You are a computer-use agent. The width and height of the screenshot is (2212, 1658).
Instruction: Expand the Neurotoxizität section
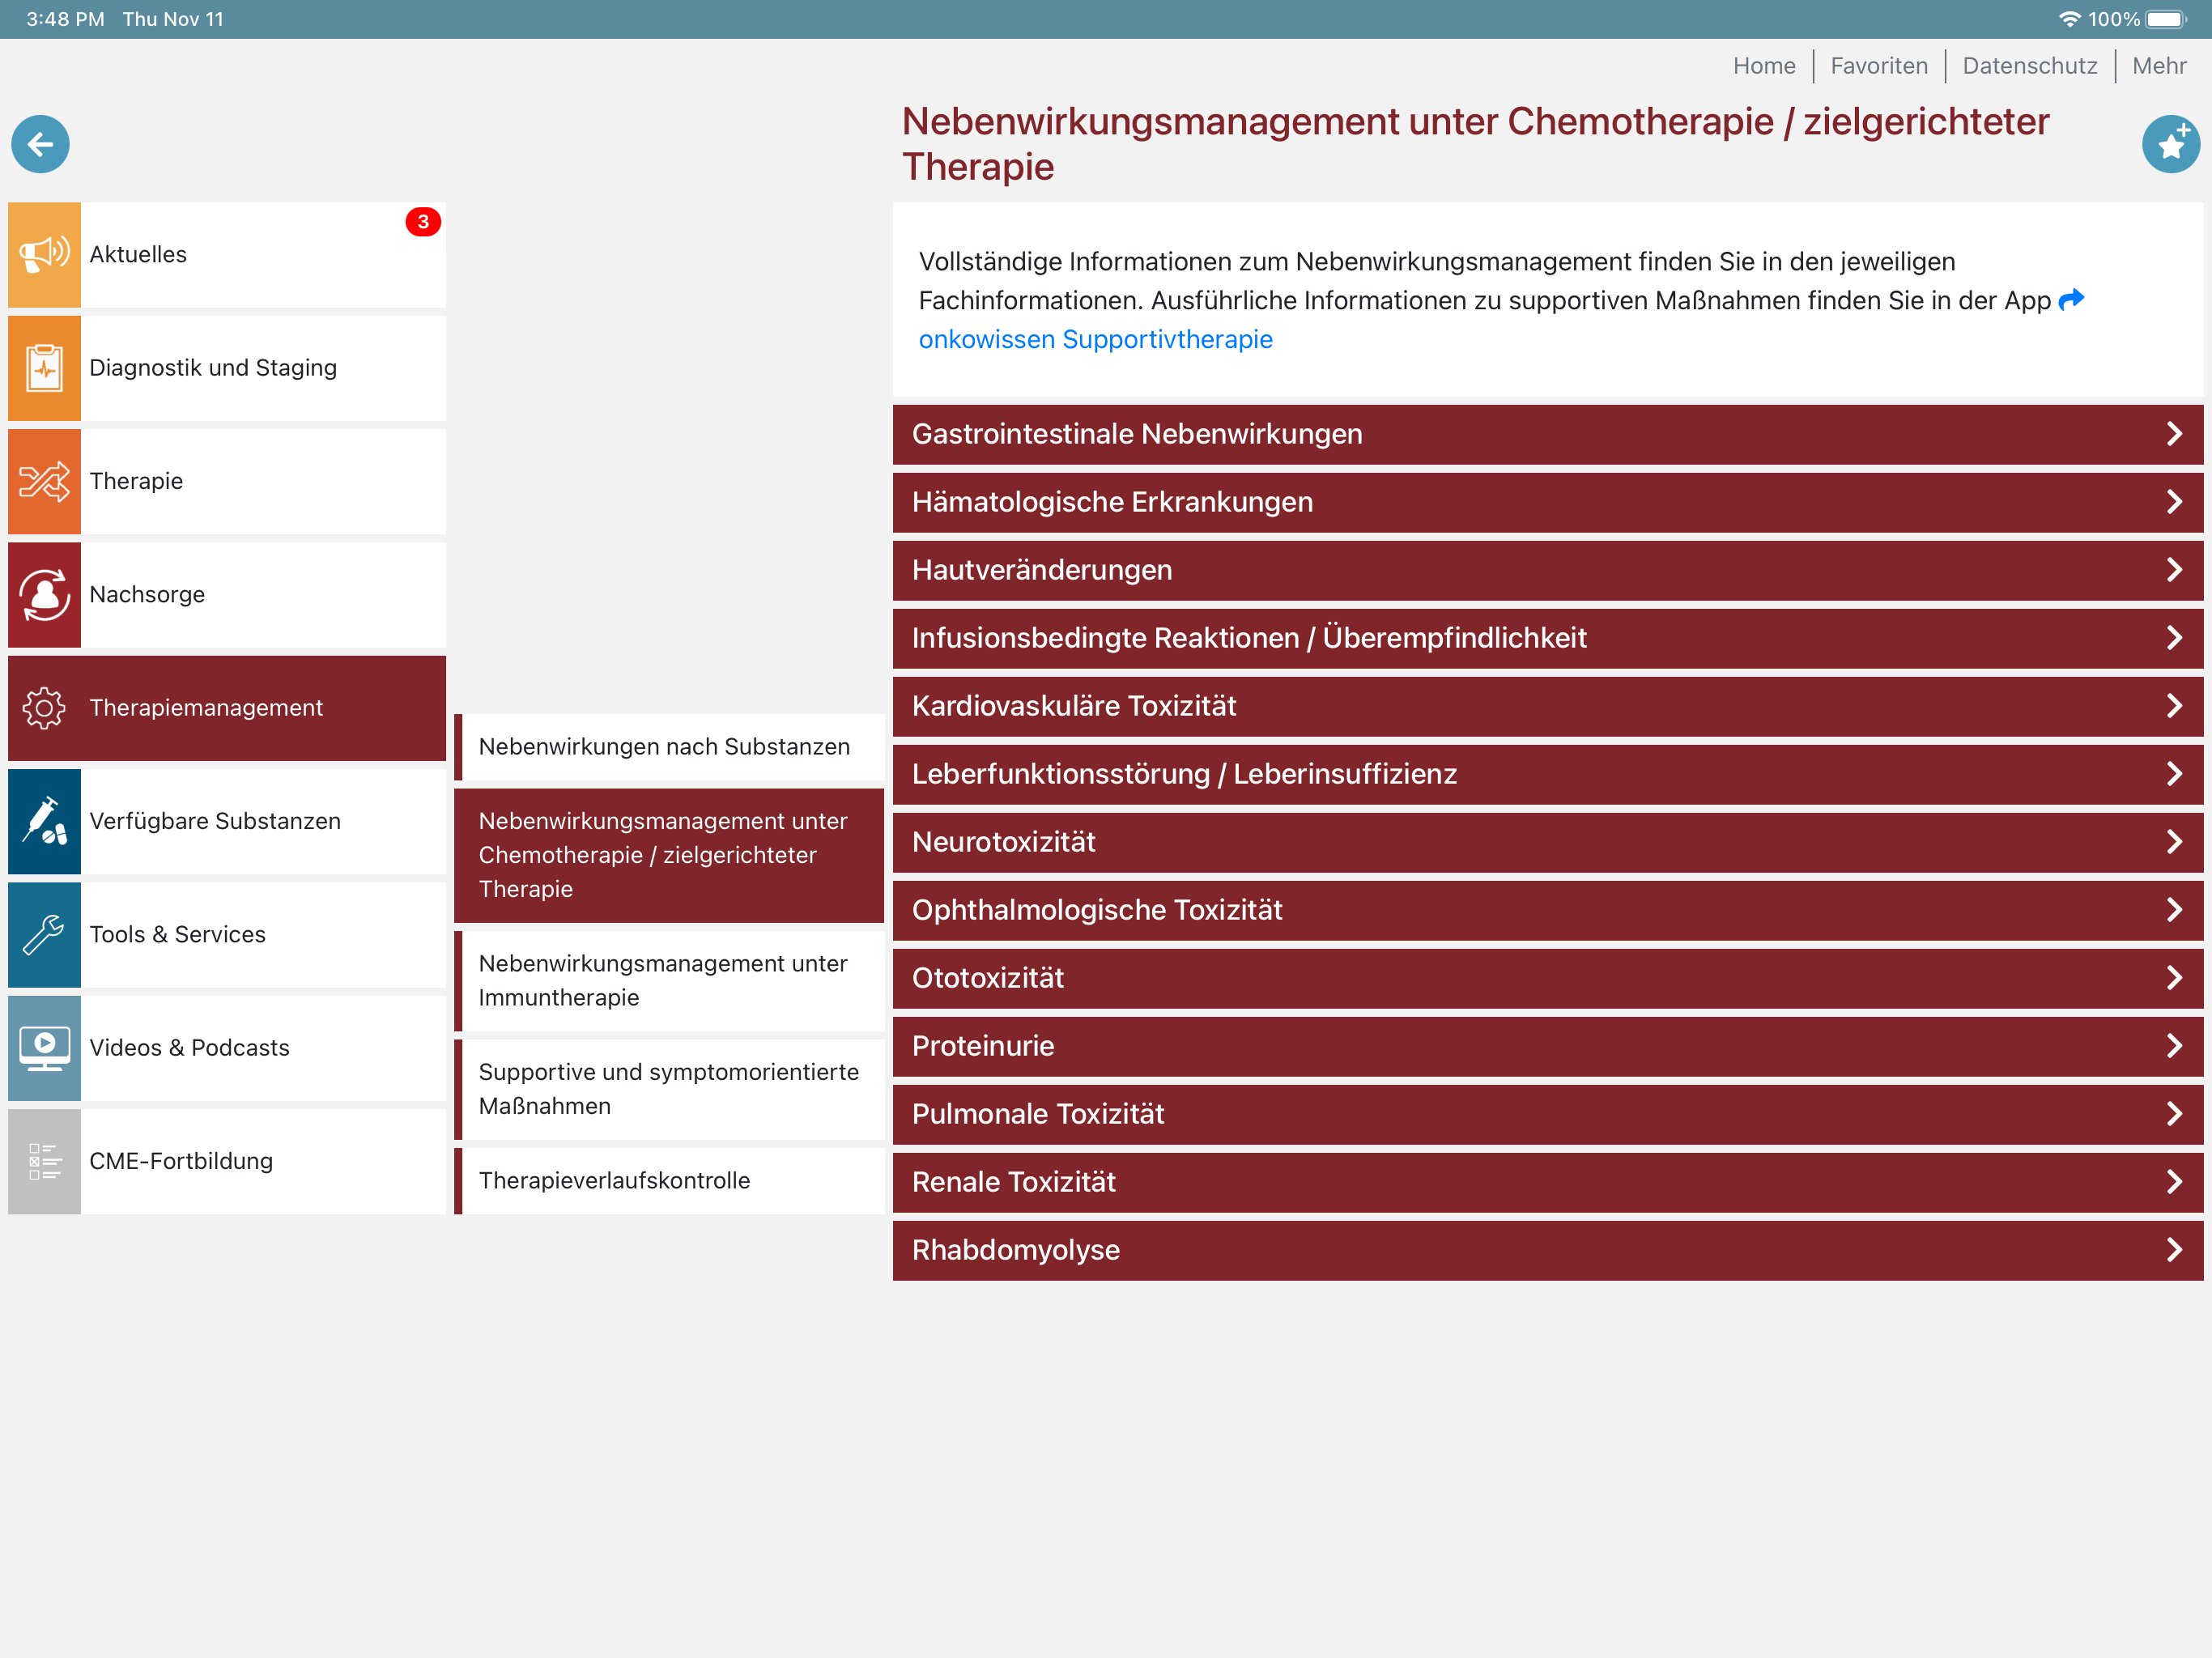1547,842
